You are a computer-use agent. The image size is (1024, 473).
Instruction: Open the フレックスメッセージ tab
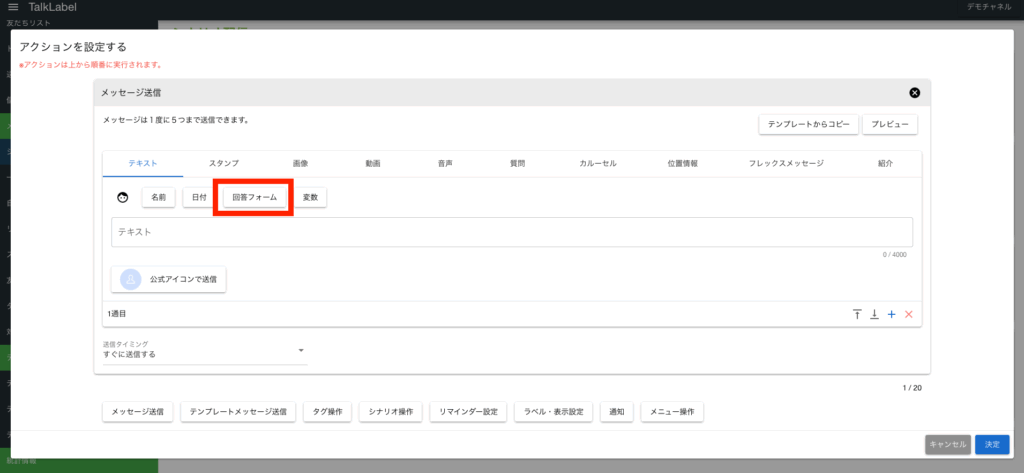(785, 163)
